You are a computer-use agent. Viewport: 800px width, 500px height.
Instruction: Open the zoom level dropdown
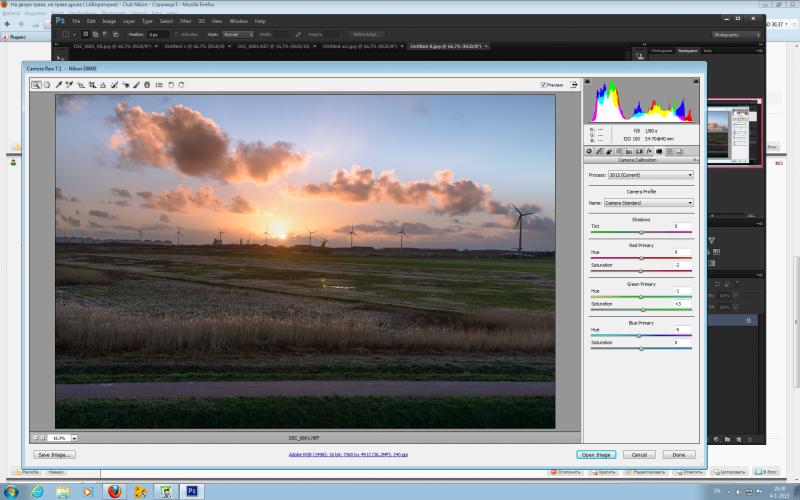[x=74, y=438]
